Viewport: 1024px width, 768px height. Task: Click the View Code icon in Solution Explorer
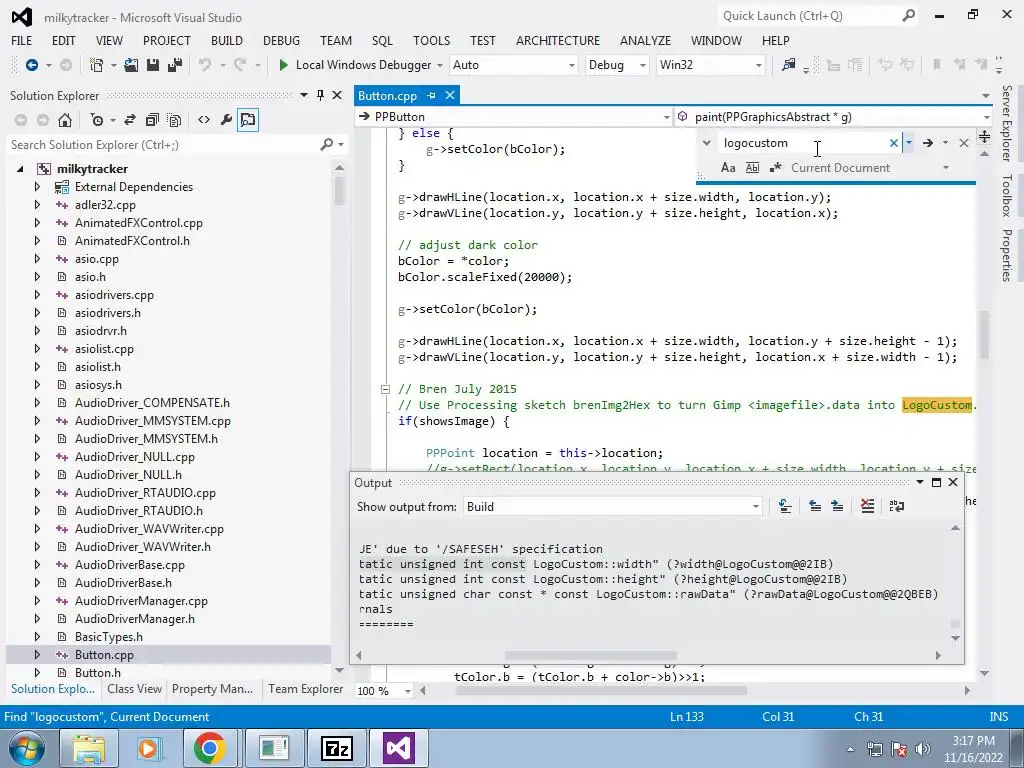(204, 120)
